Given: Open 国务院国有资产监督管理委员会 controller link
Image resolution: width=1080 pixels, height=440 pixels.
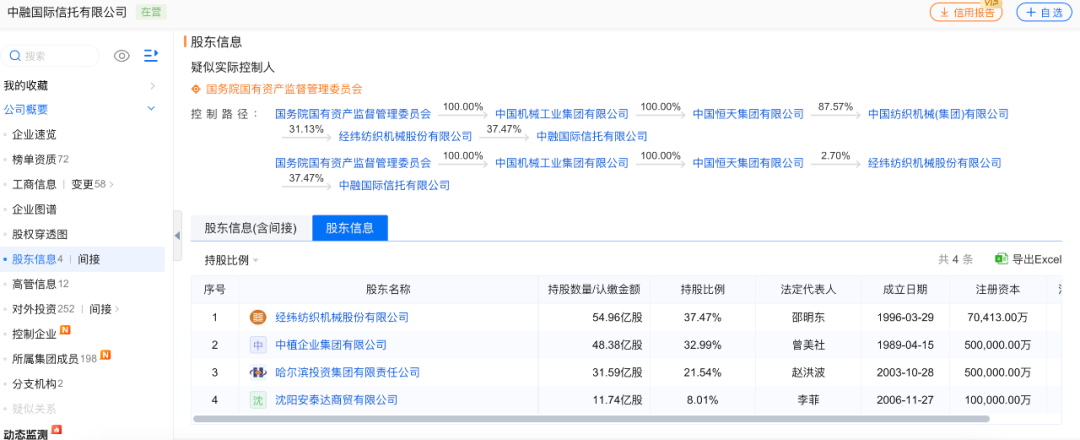Looking at the screenshot, I should [284, 89].
